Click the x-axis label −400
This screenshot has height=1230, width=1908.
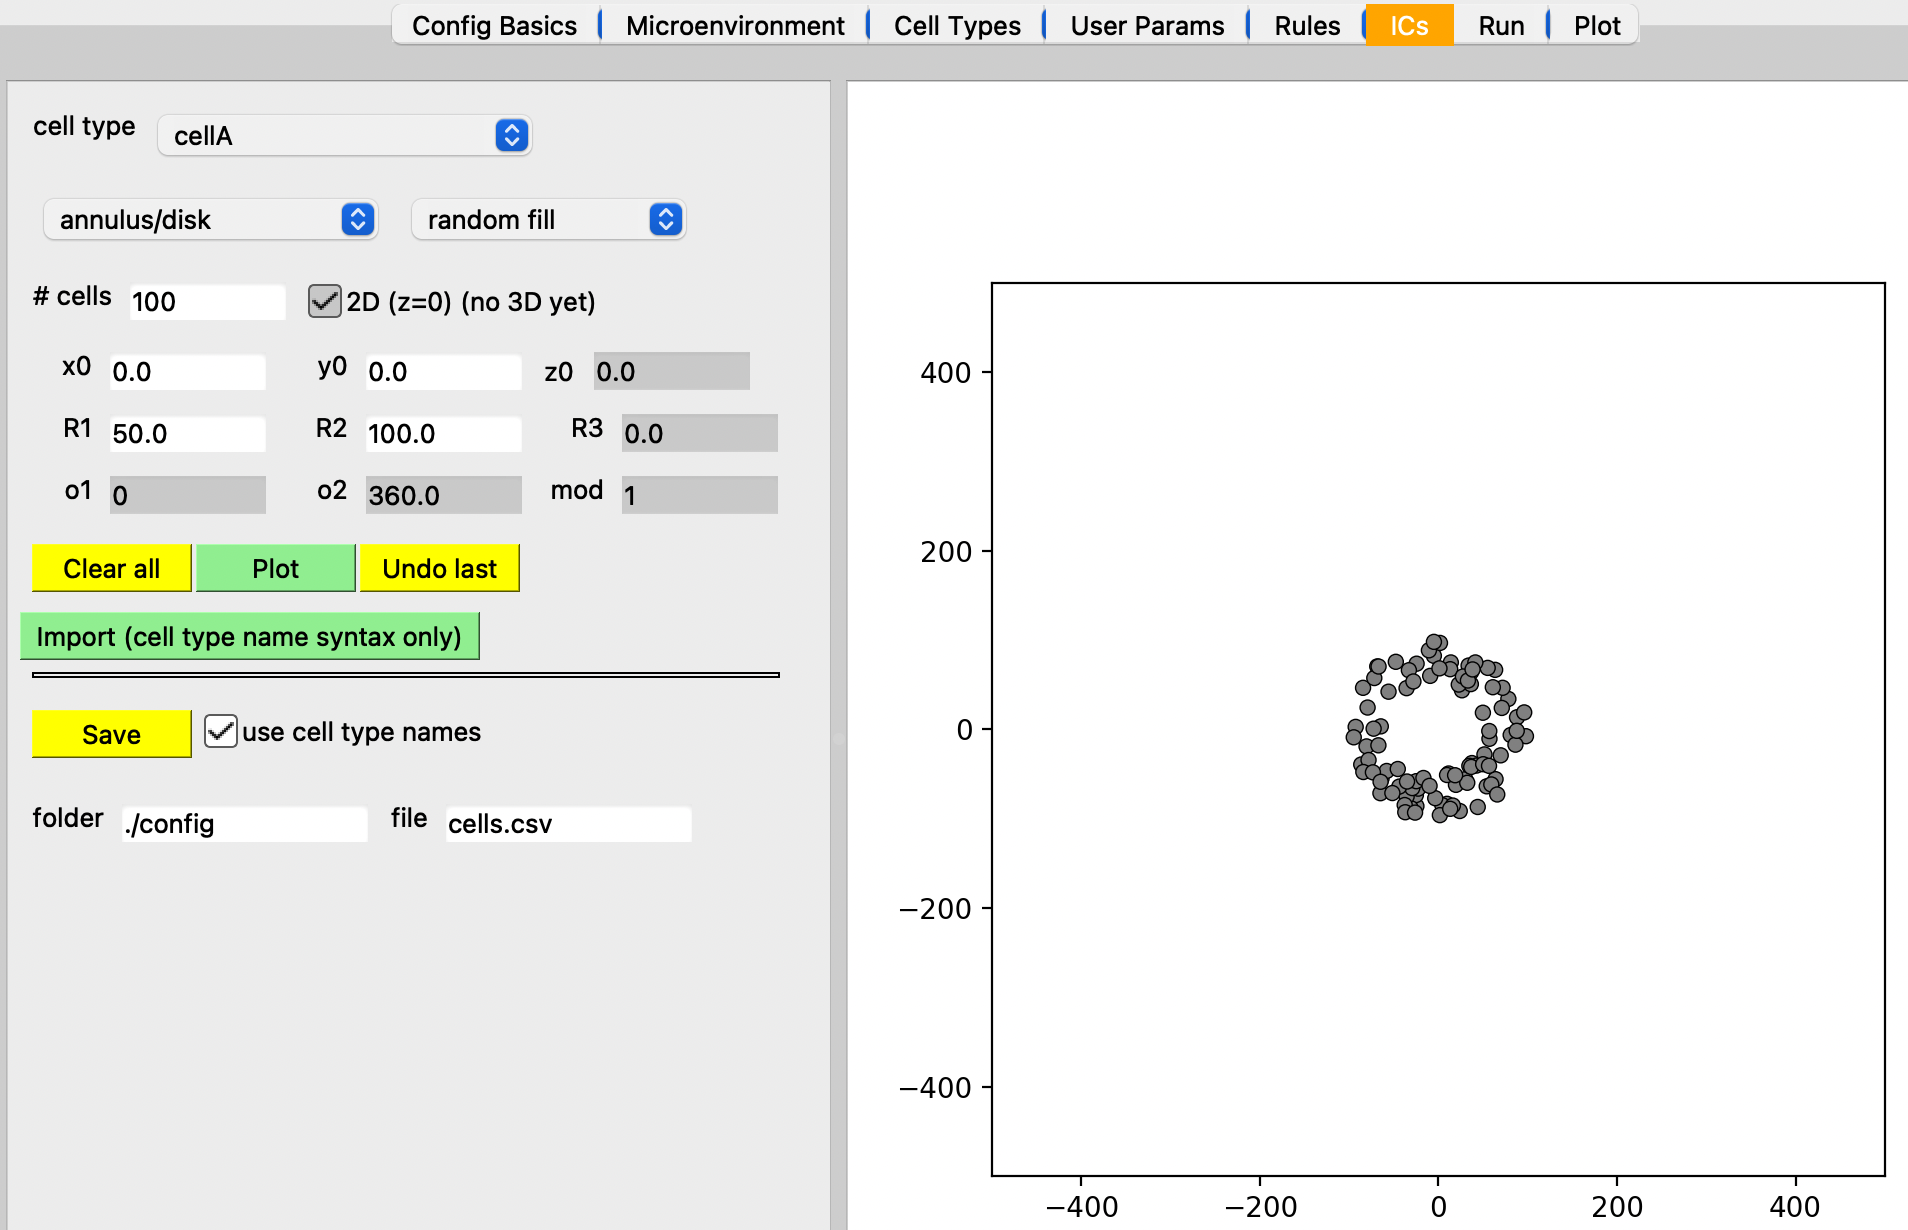tap(1081, 1207)
